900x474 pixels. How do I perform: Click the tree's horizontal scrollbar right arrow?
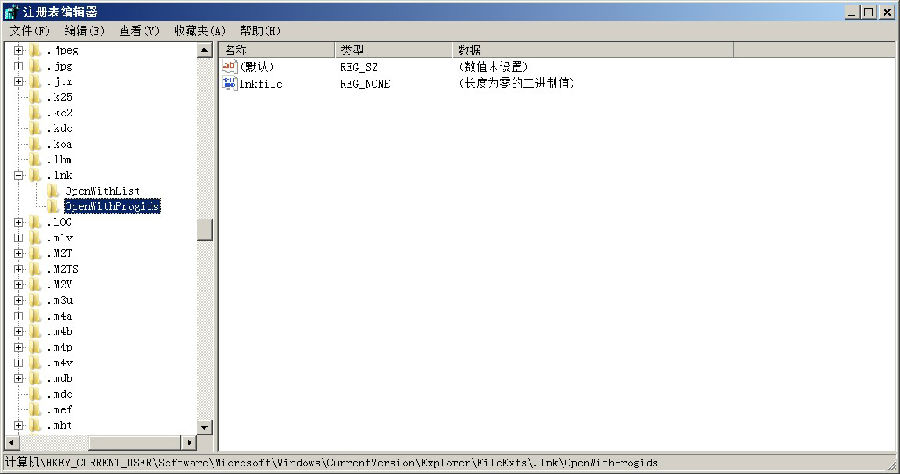point(190,442)
